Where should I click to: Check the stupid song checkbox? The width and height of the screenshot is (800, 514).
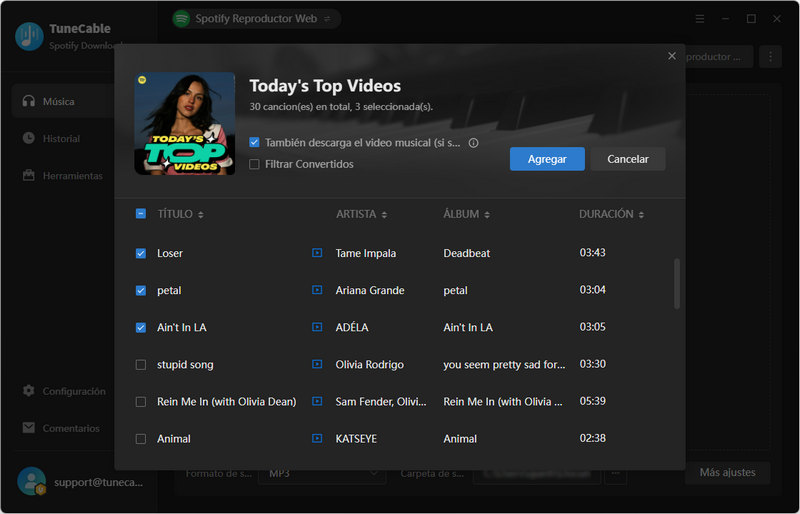141,364
